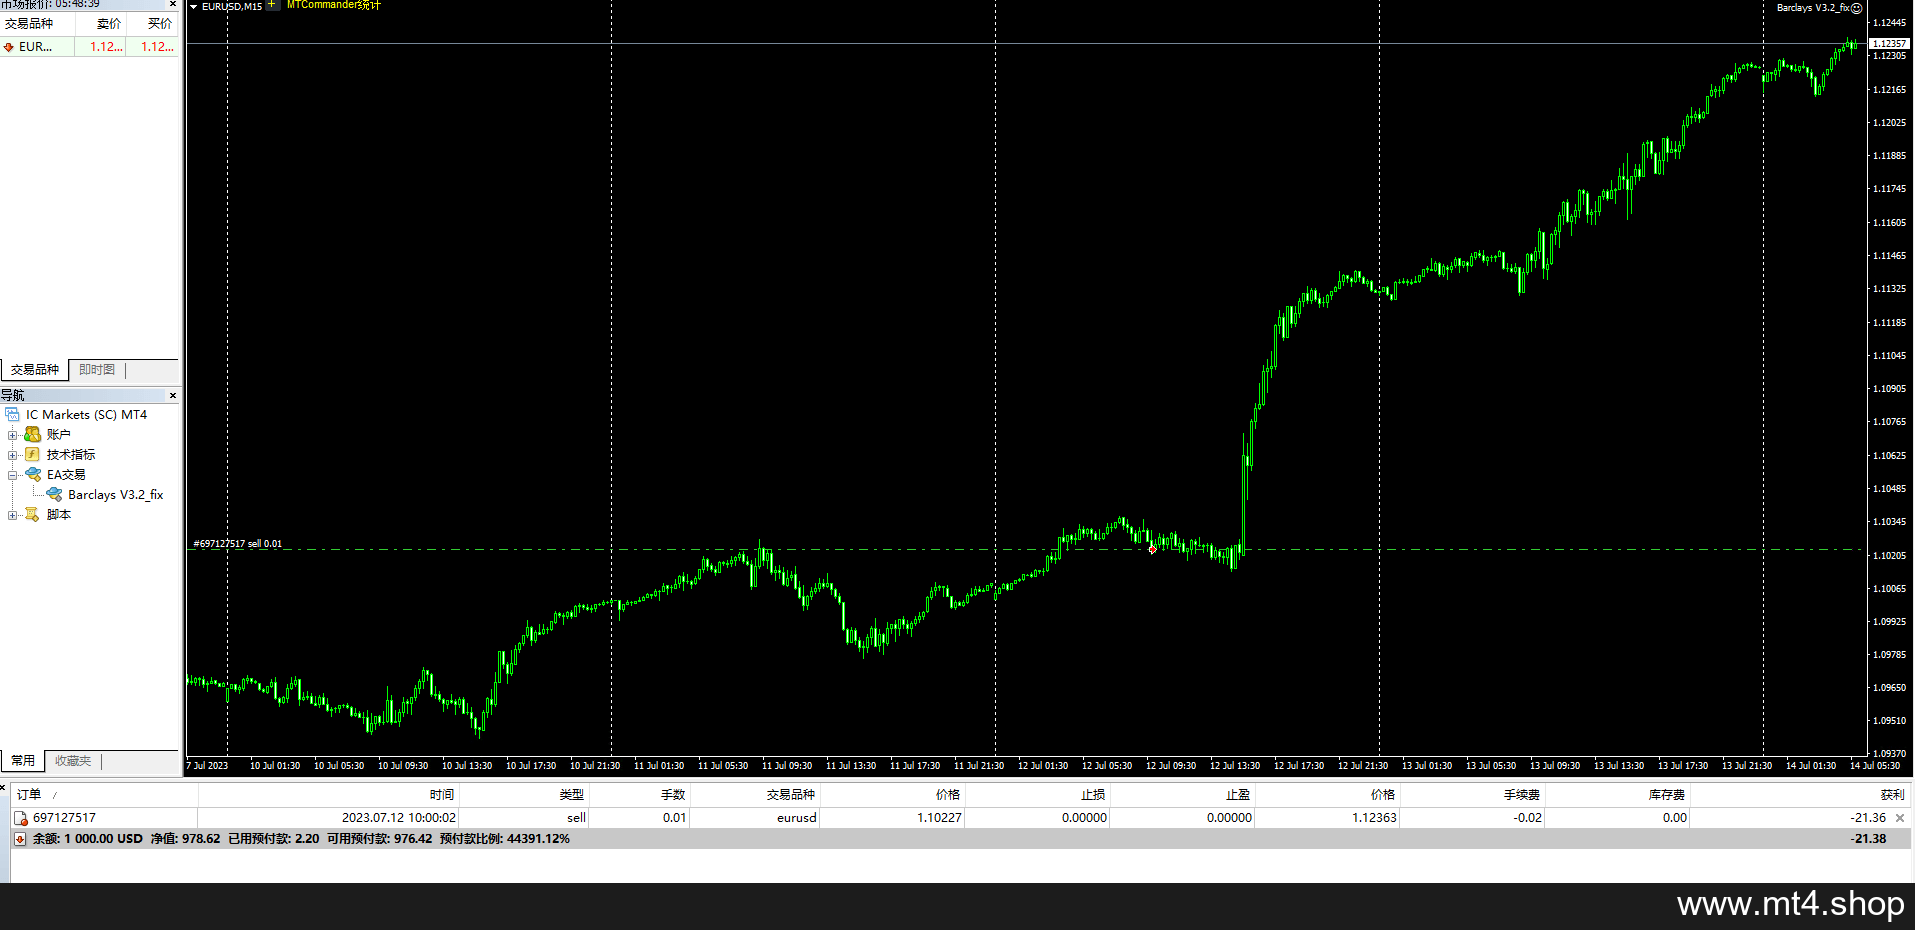Image resolution: width=1915 pixels, height=930 pixels.
Task: Click the Barclays V3.2_fix label at chart corner
Action: tap(1812, 8)
